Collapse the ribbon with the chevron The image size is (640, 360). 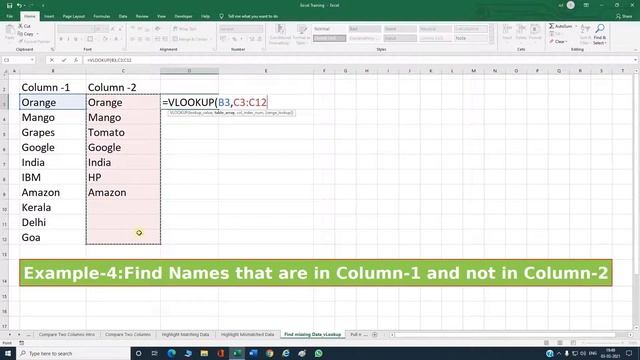pyautogui.click(x=636, y=49)
